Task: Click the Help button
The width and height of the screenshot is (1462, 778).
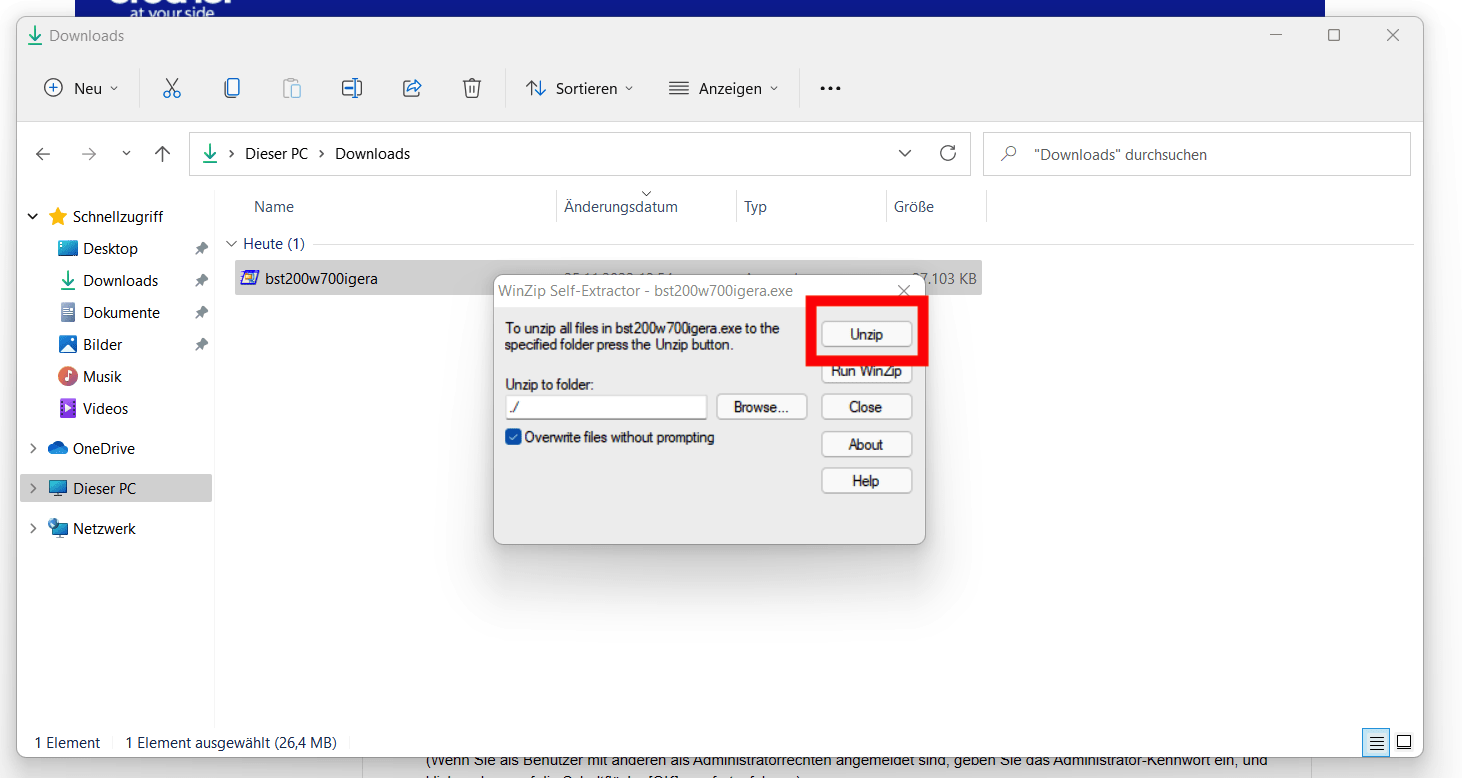Action: point(866,481)
